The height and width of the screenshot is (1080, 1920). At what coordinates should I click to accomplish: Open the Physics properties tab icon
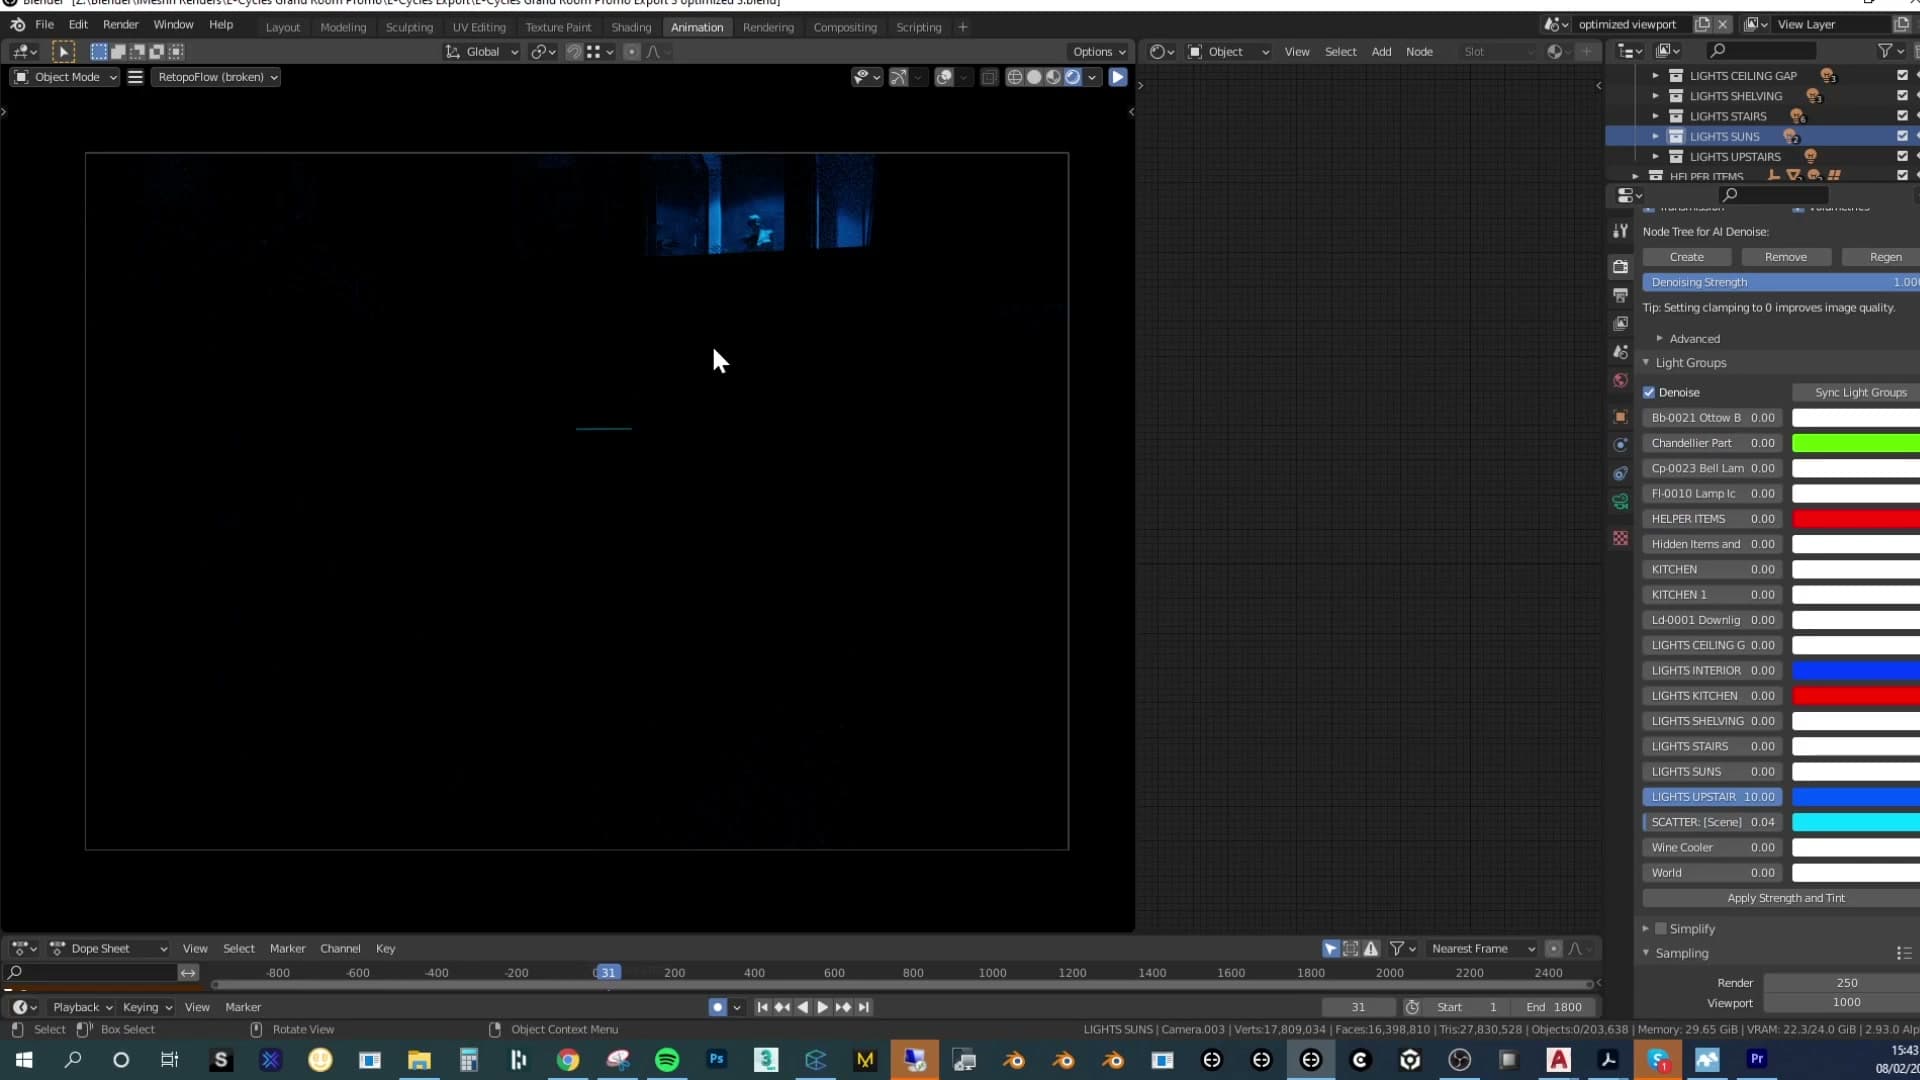(x=1620, y=445)
